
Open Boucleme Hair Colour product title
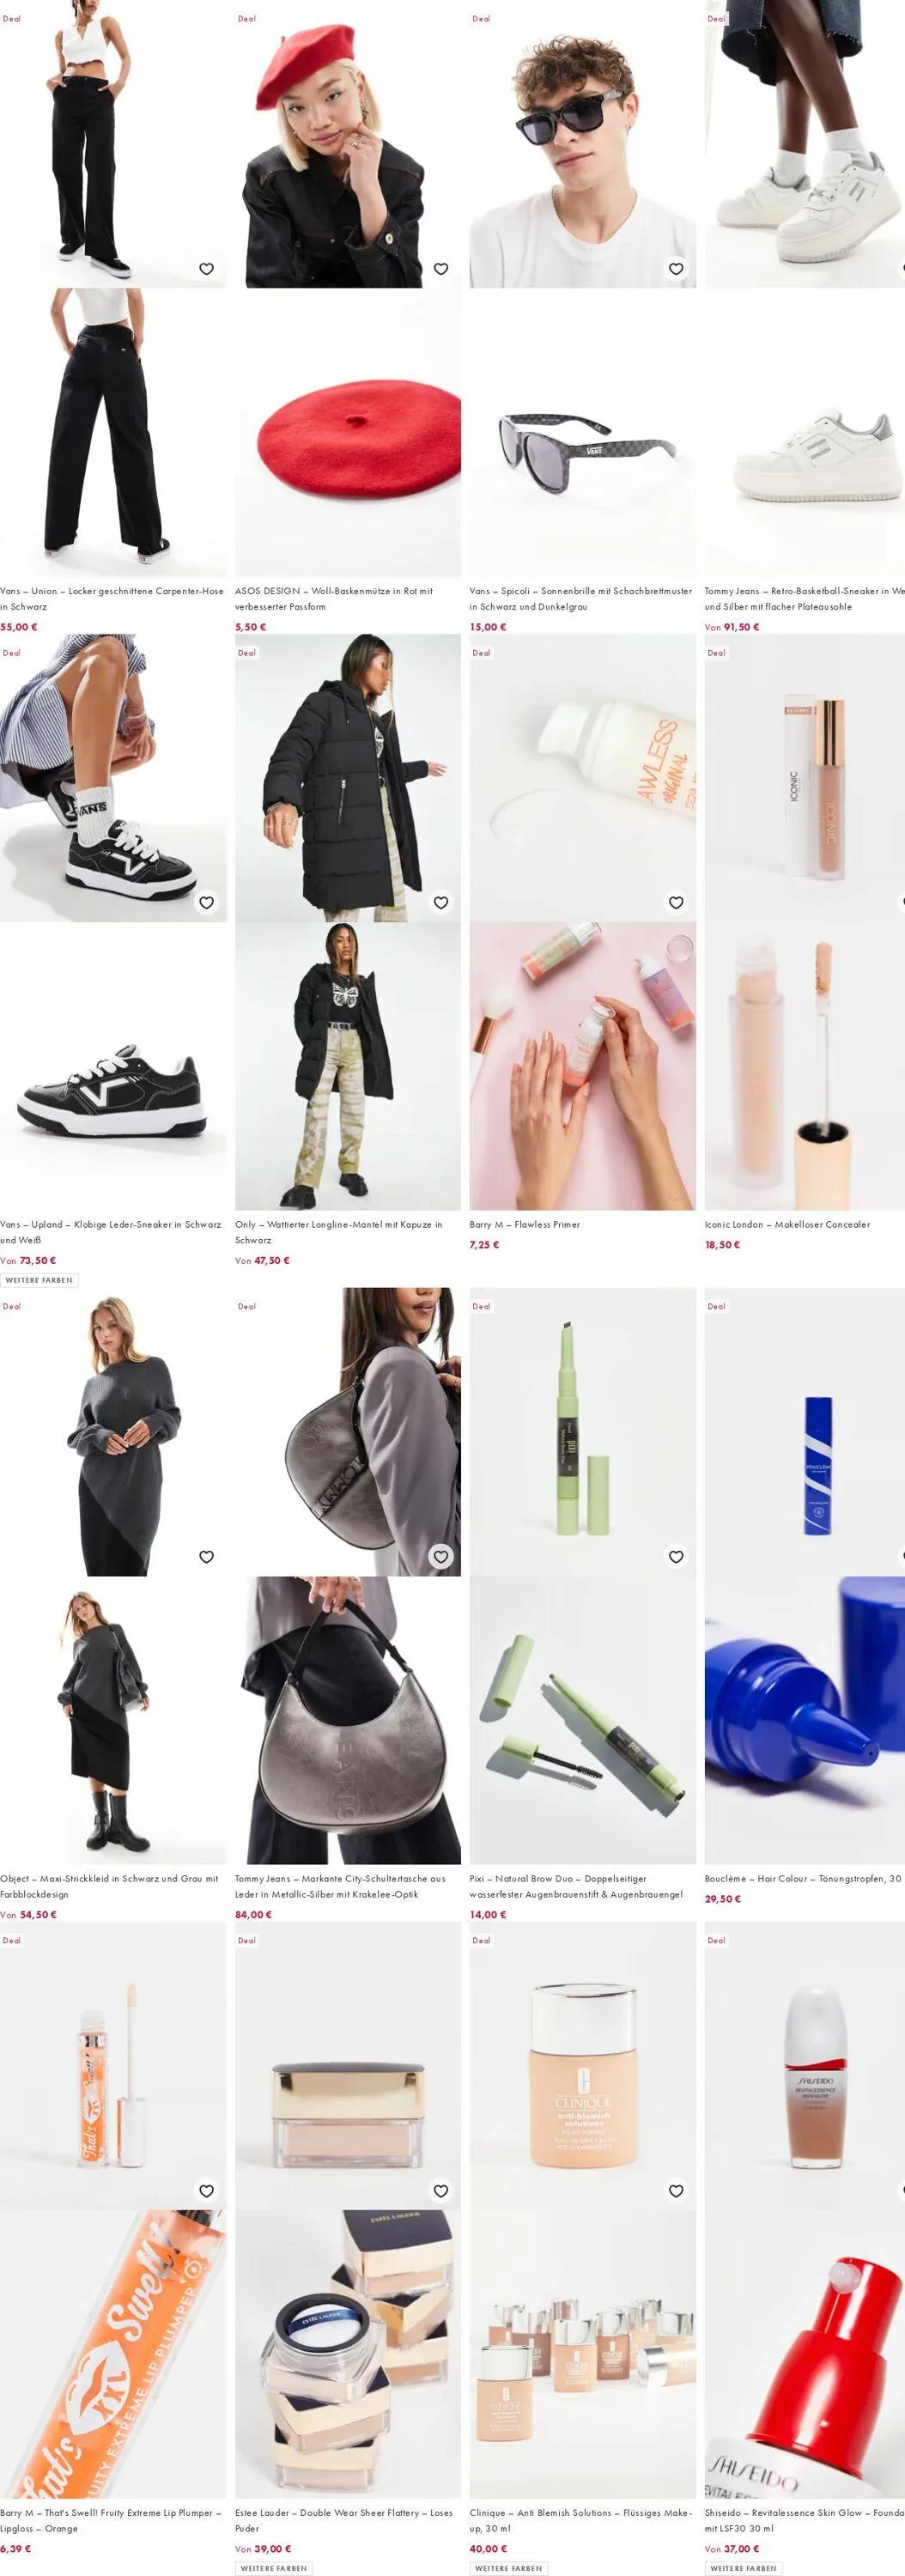click(804, 1878)
